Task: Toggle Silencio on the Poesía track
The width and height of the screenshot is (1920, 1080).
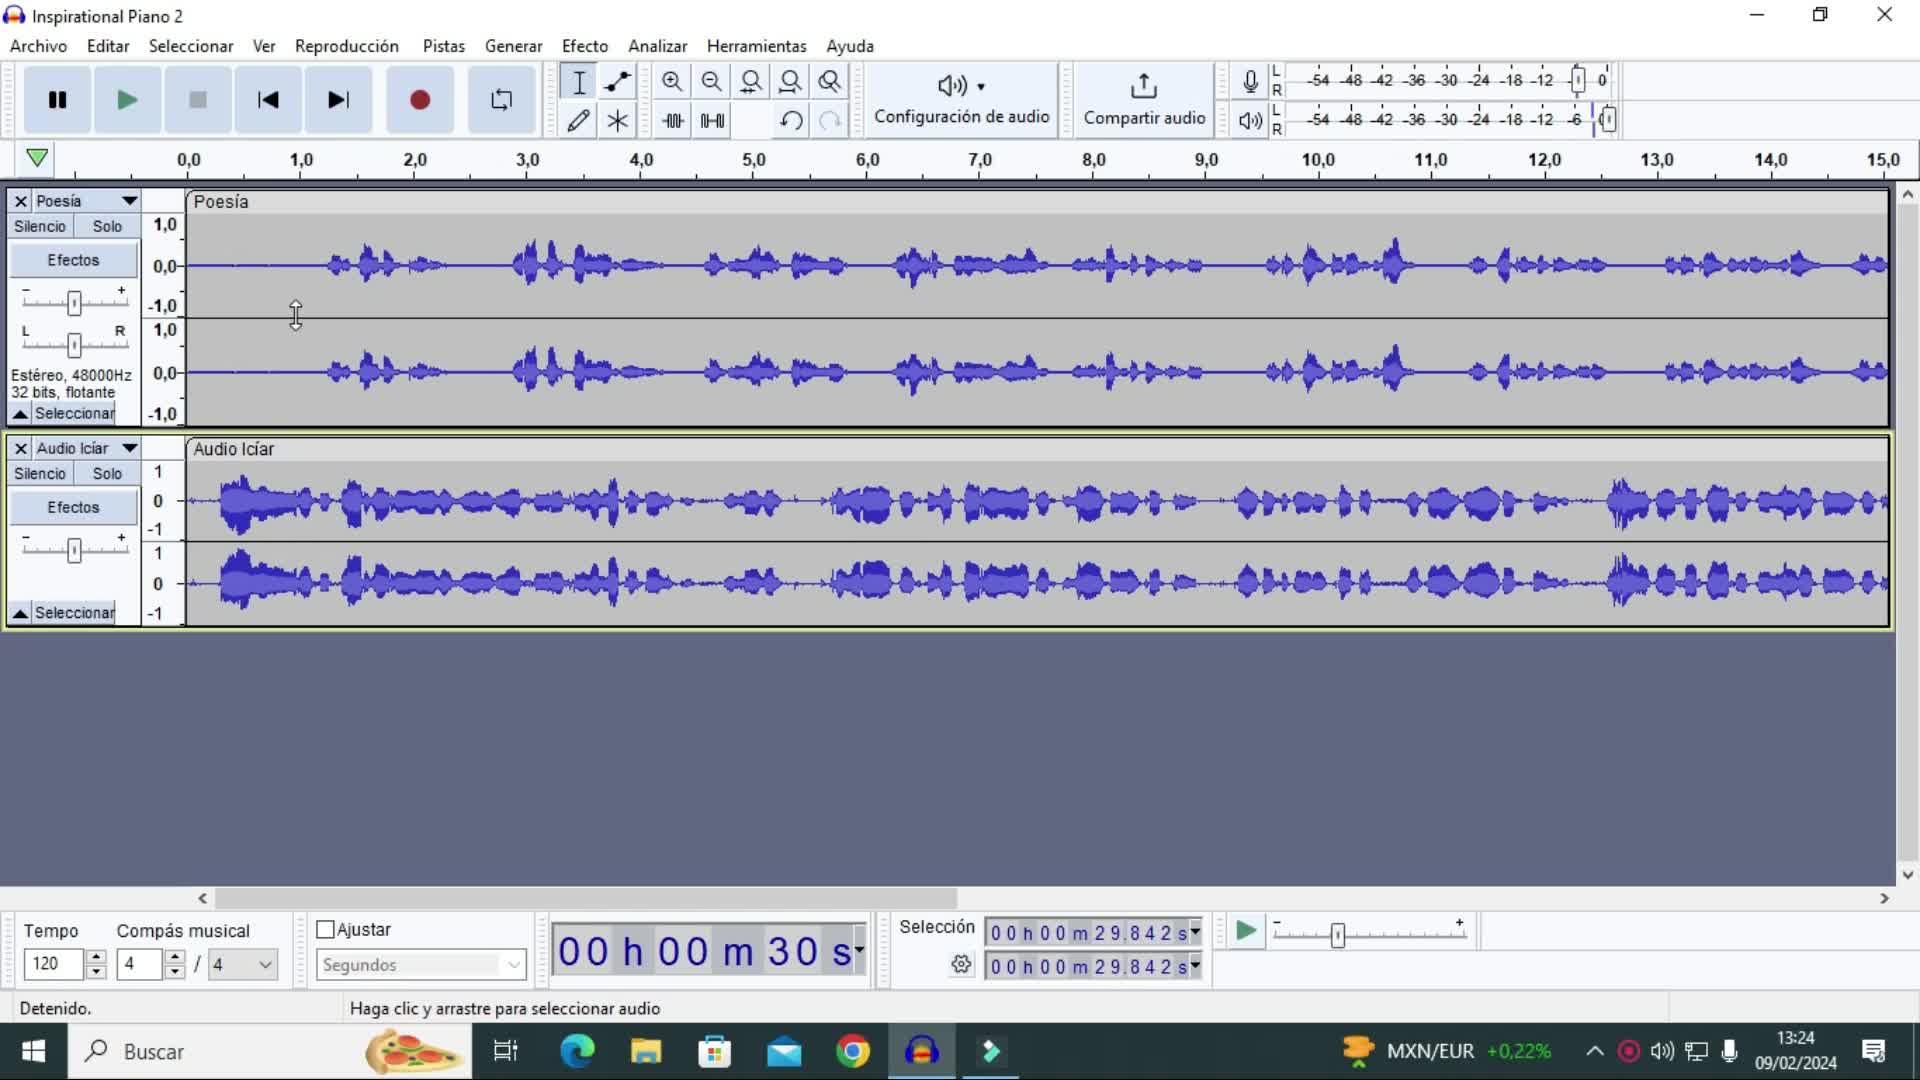Action: (40, 227)
